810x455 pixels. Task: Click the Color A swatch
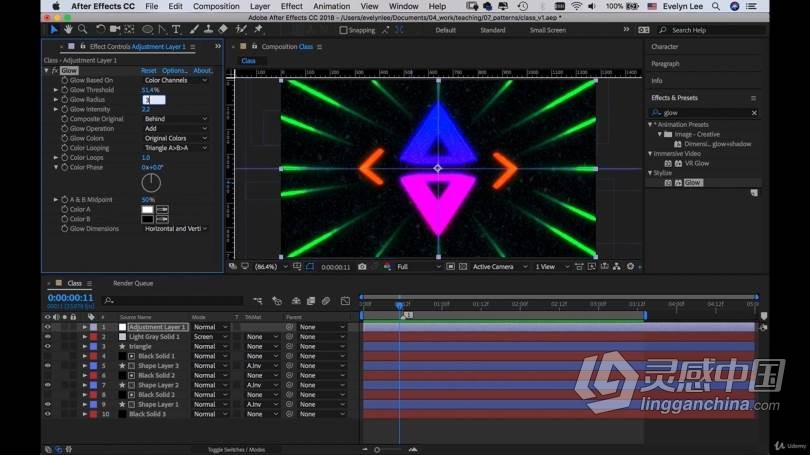point(147,209)
